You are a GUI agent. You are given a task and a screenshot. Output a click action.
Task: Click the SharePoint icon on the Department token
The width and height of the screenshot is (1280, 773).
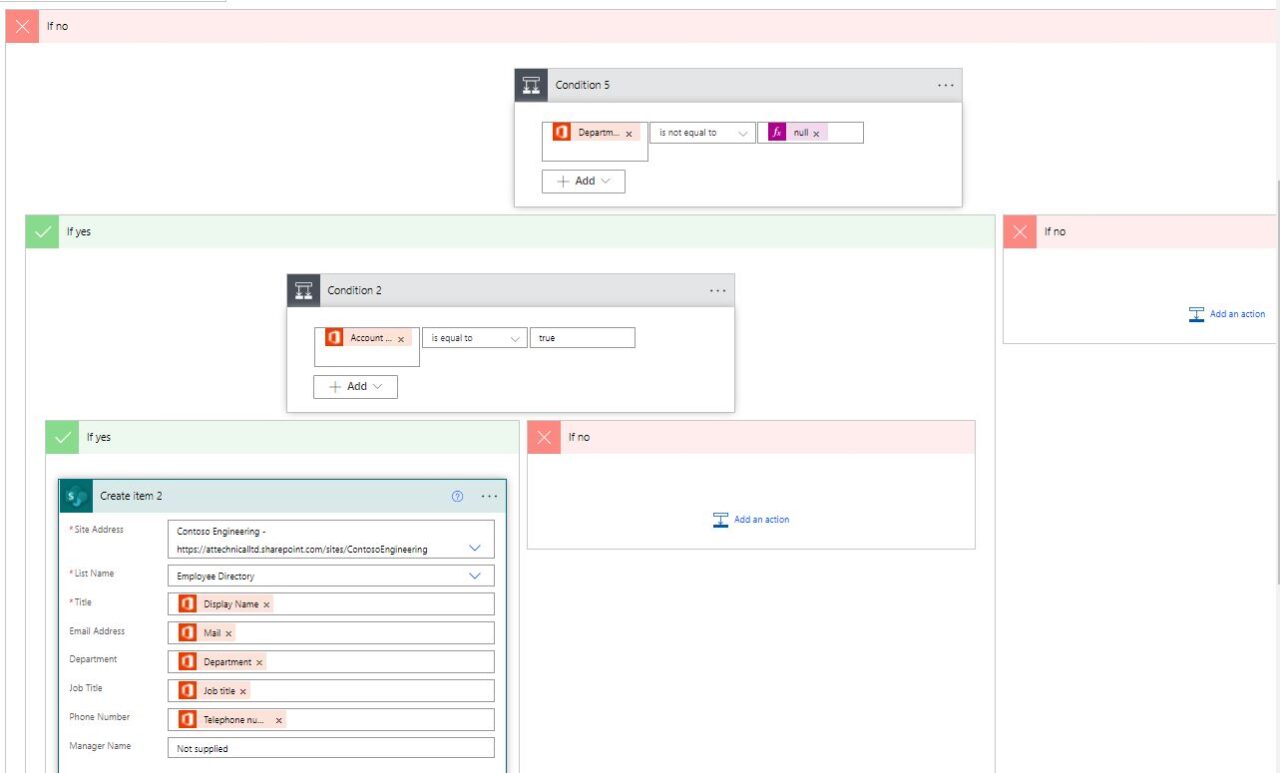(560, 131)
